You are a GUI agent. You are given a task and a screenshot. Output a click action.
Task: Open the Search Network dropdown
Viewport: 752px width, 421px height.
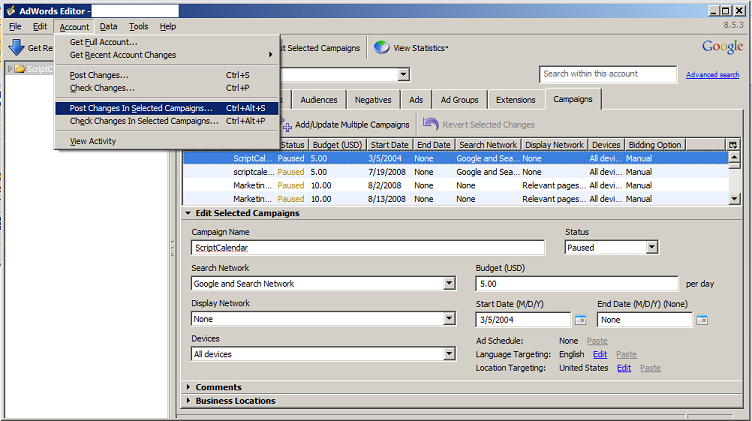point(449,283)
